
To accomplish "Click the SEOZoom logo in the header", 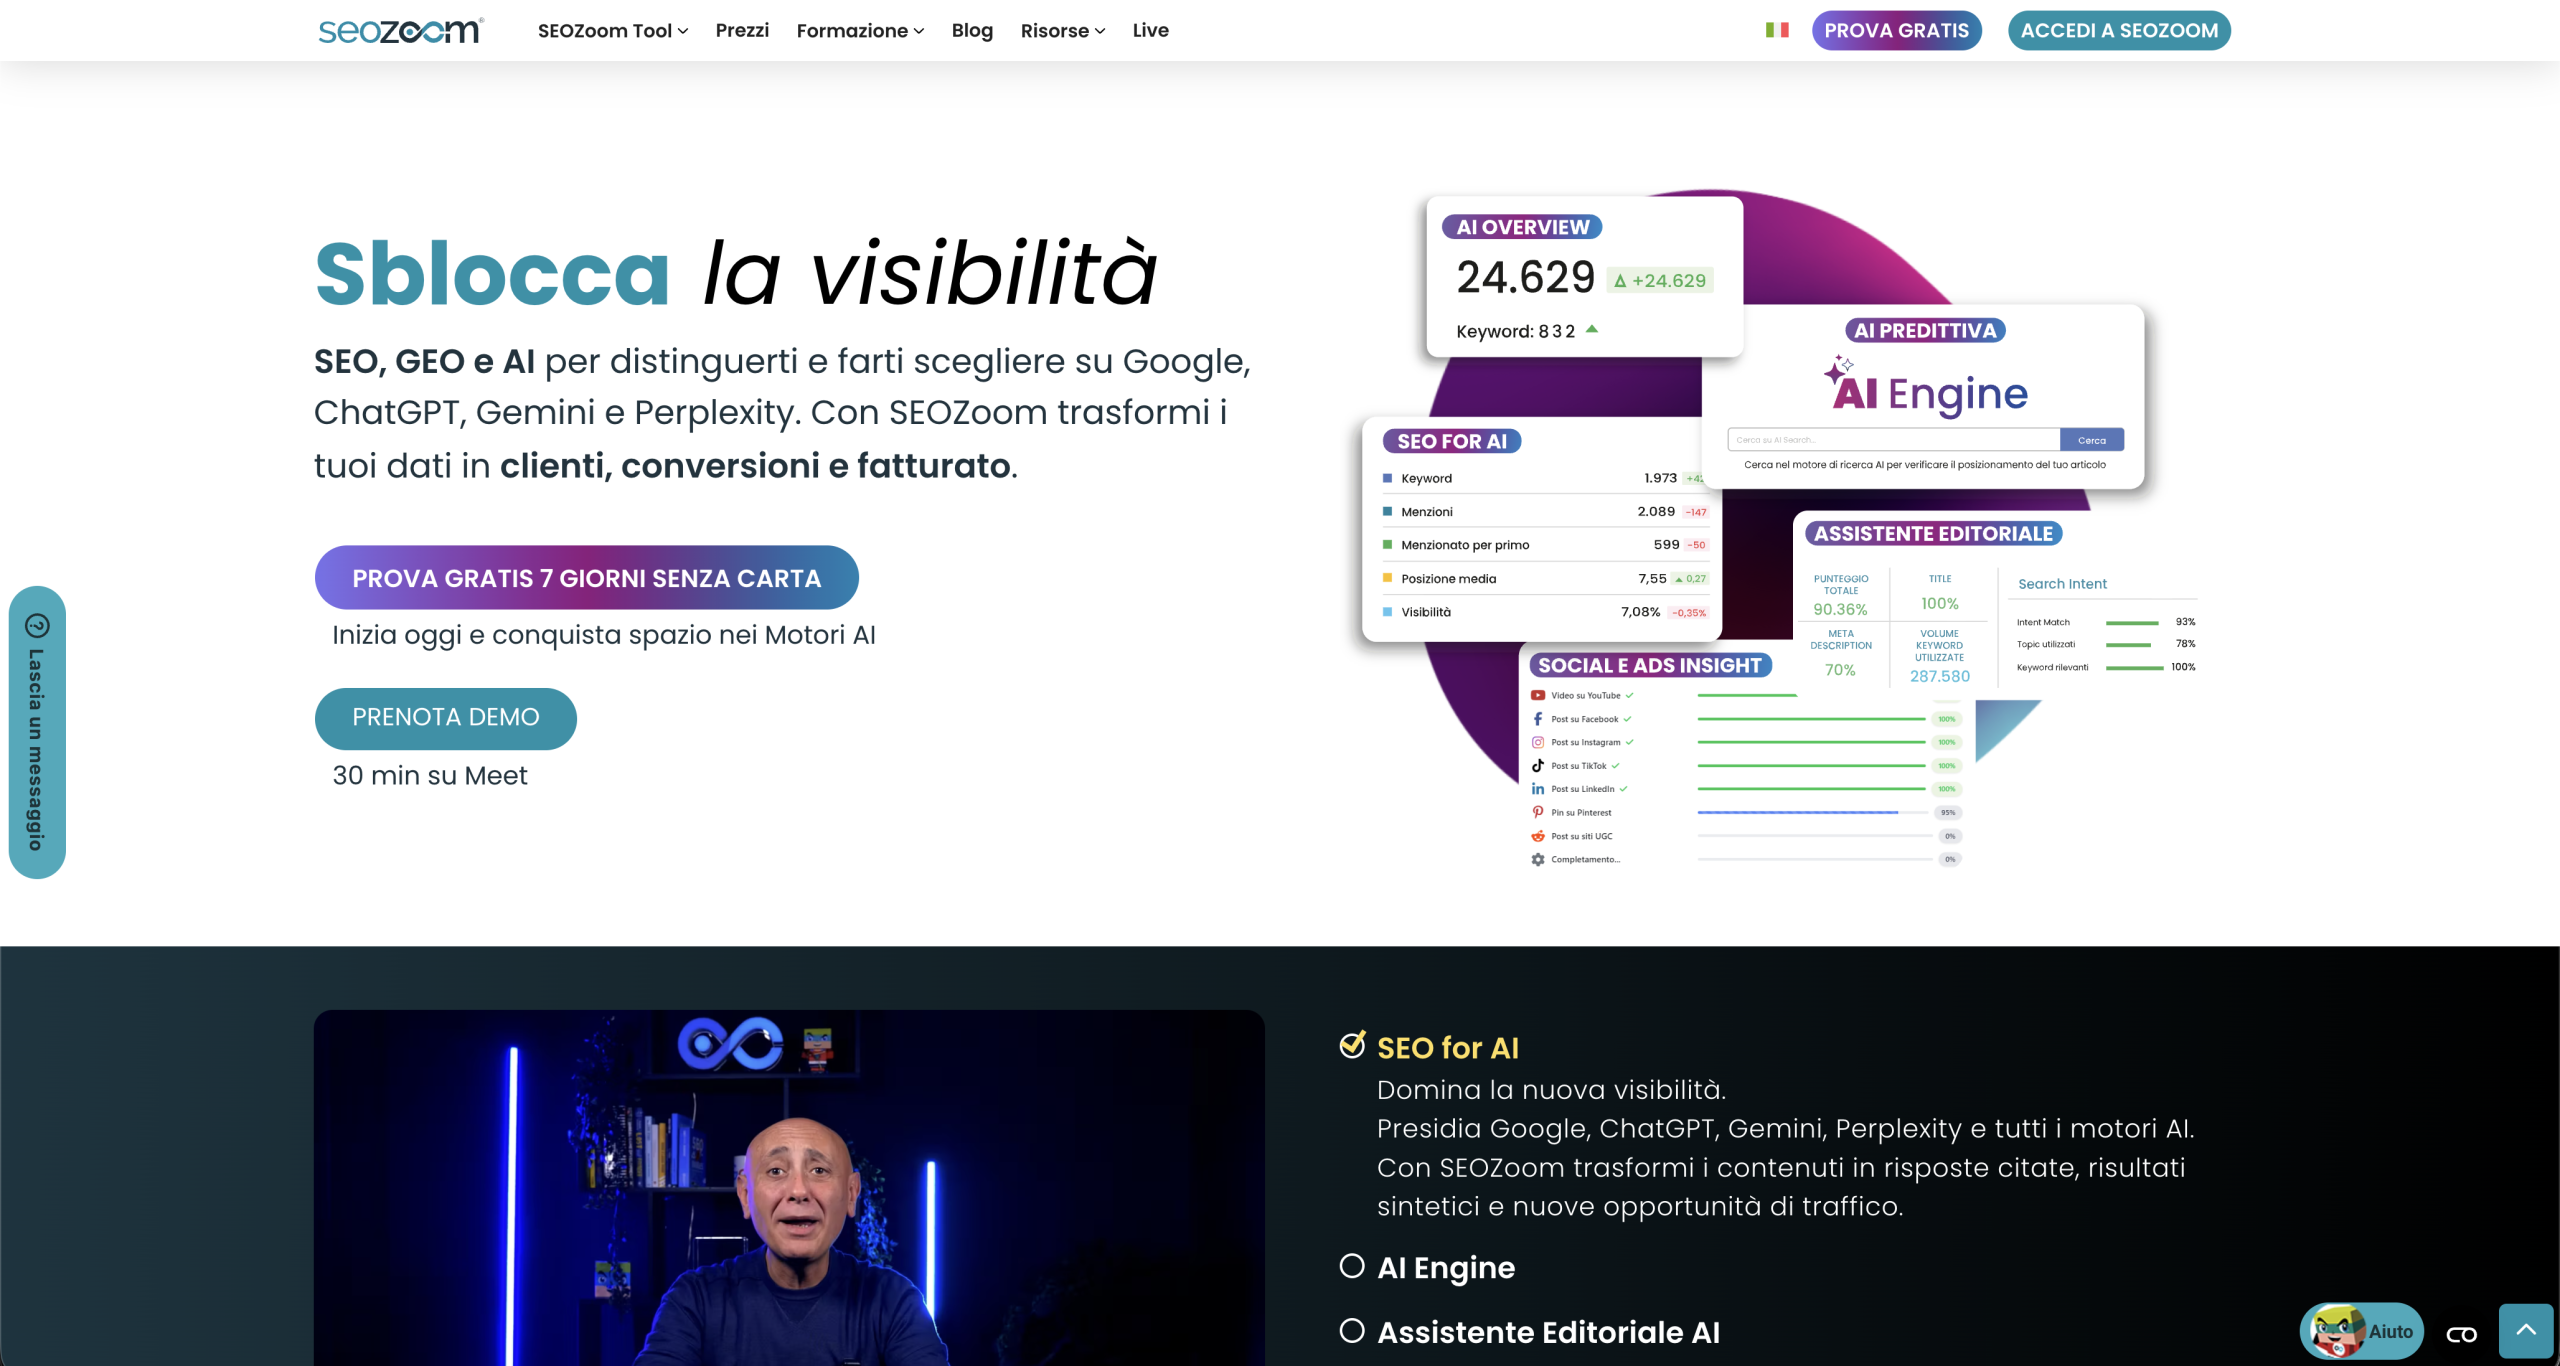I will point(399,30).
